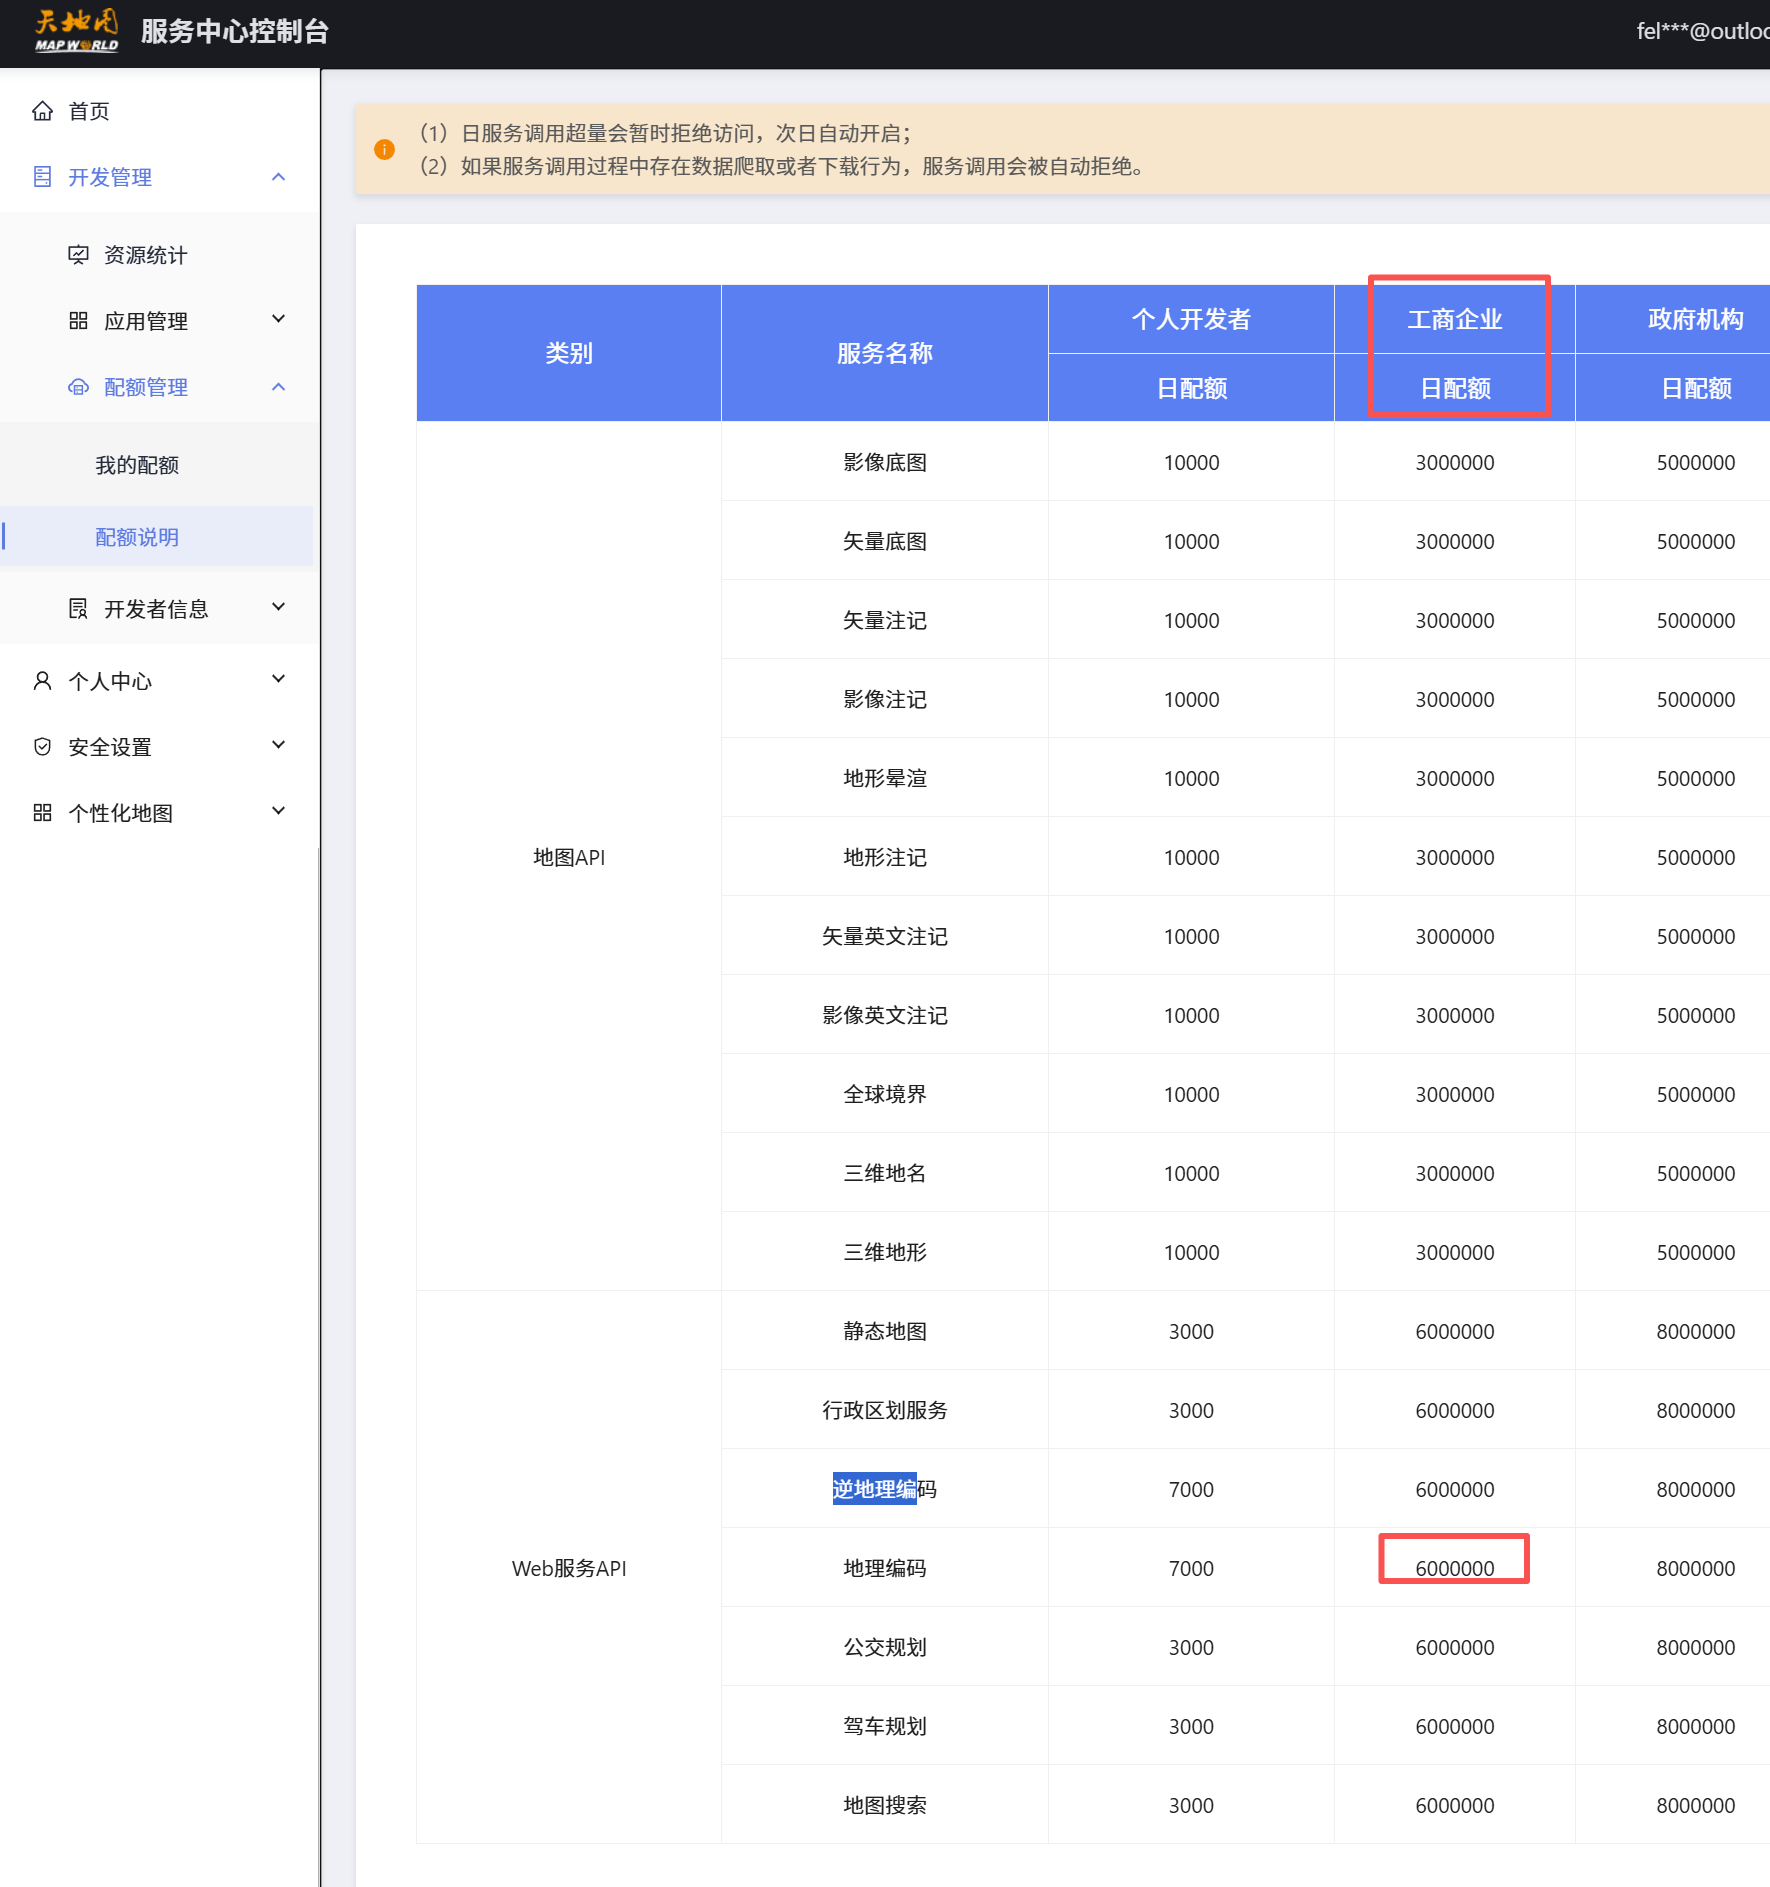This screenshot has width=1770, height=1887.
Task: Click the 影像注记 service name
Action: click(885, 699)
